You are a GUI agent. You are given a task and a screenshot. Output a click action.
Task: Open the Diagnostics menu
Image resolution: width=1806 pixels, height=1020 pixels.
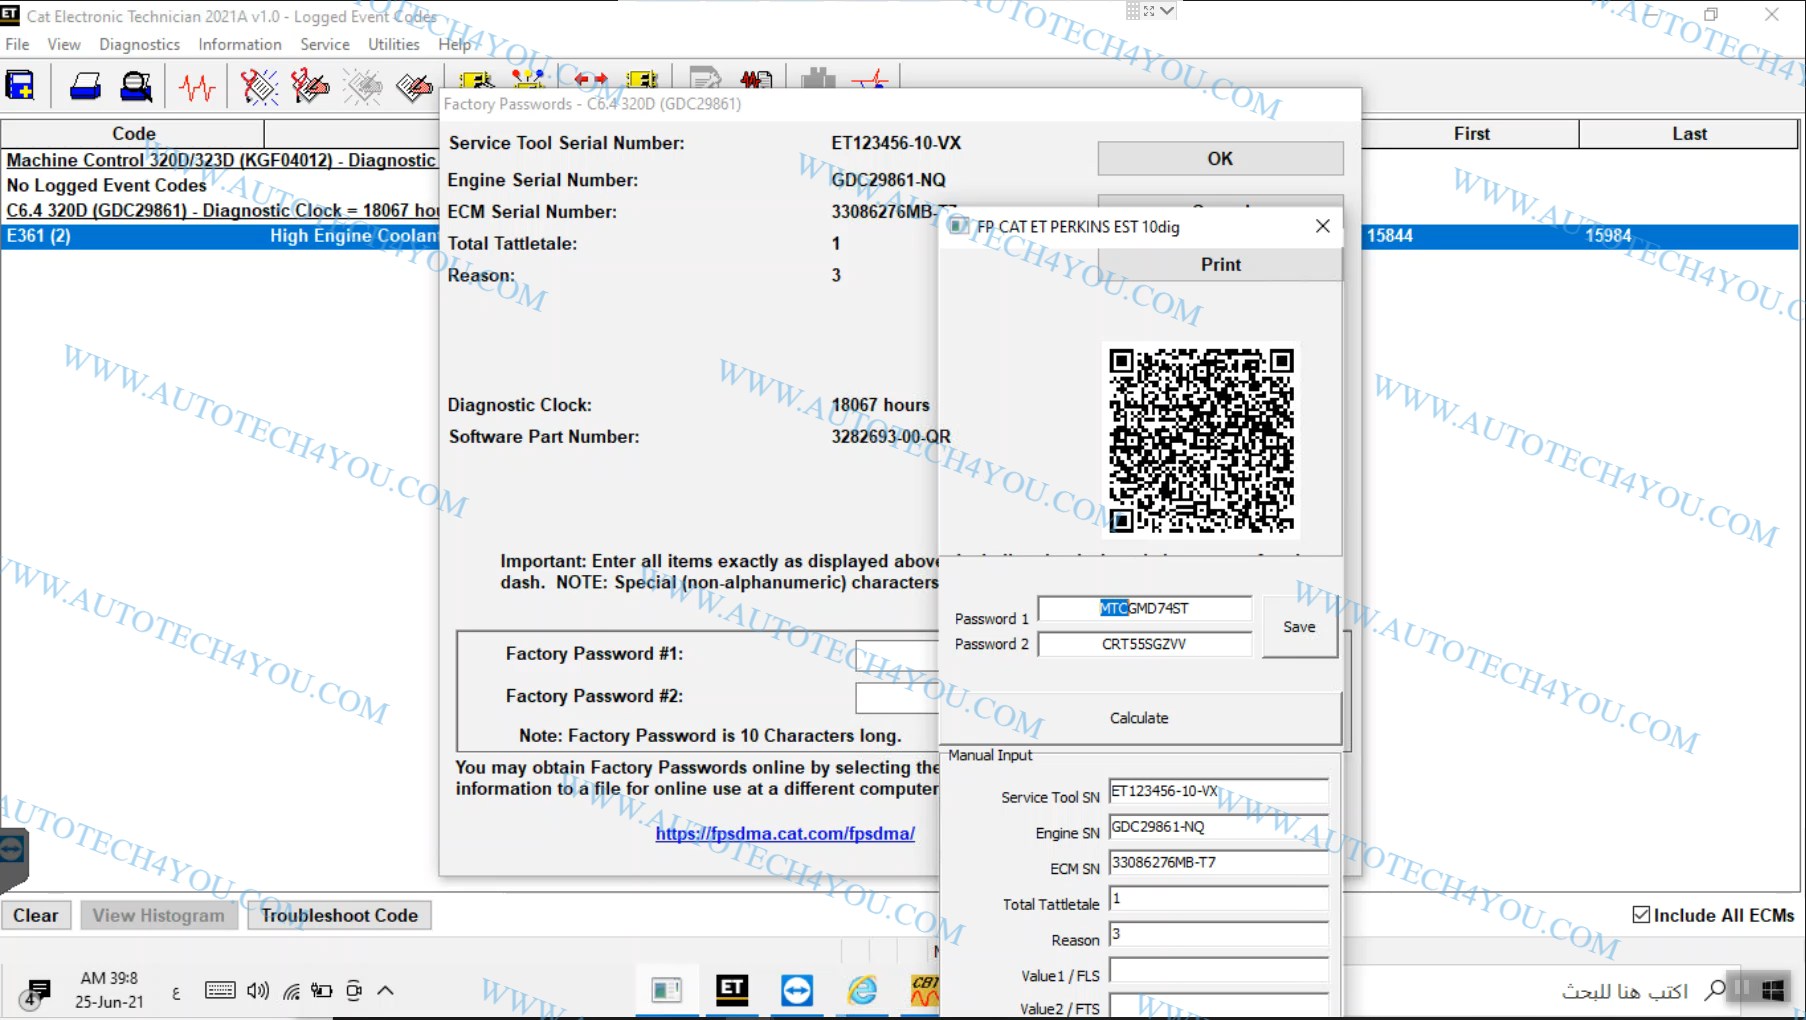(x=139, y=44)
